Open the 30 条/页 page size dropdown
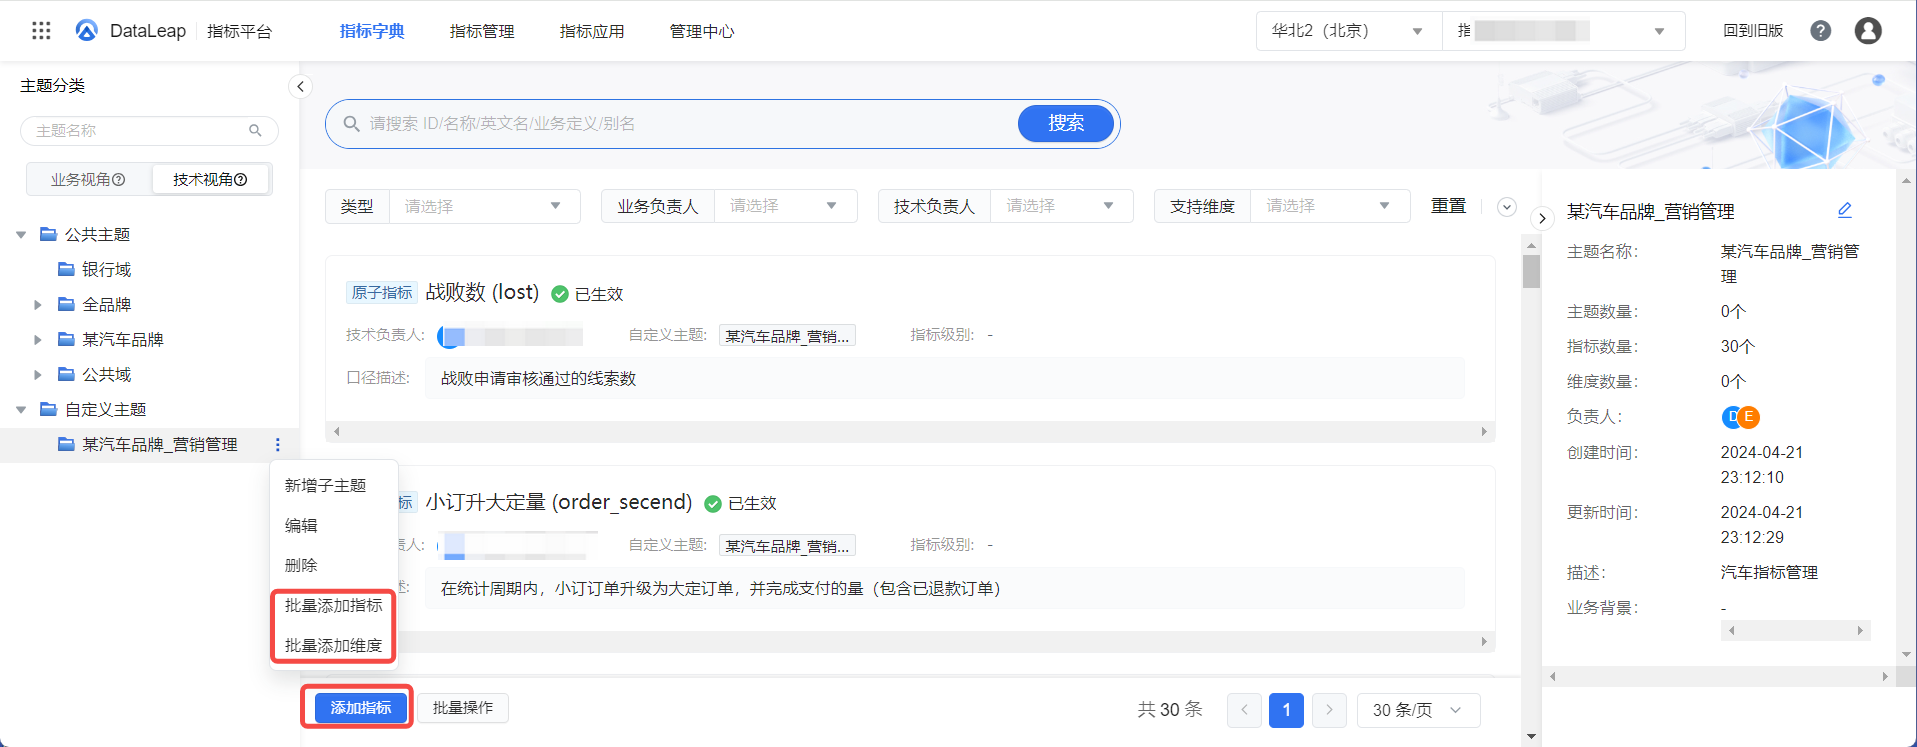Image resolution: width=1917 pixels, height=747 pixels. coord(1418,710)
